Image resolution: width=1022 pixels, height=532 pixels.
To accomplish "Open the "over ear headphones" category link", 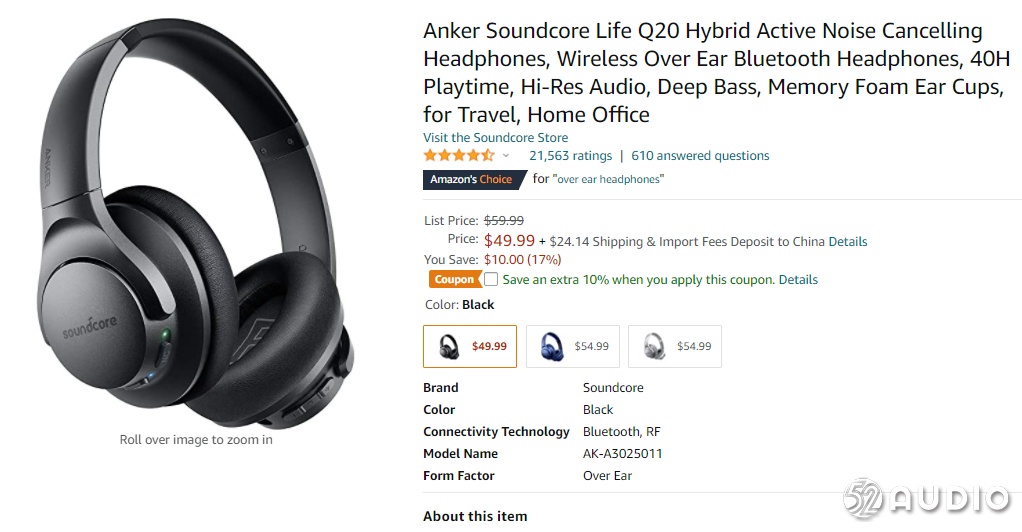I will pyautogui.click(x=608, y=179).
